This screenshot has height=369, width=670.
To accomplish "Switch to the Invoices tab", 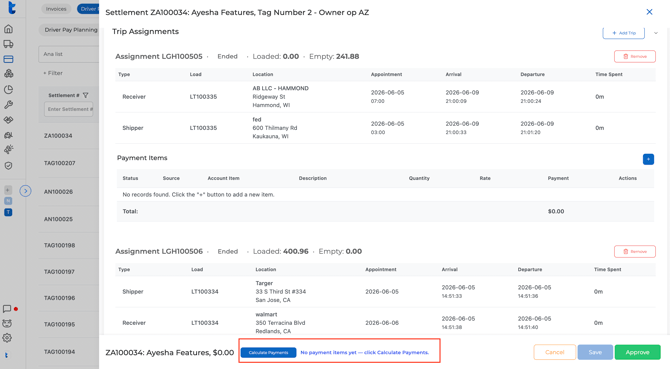I will click(x=56, y=9).
